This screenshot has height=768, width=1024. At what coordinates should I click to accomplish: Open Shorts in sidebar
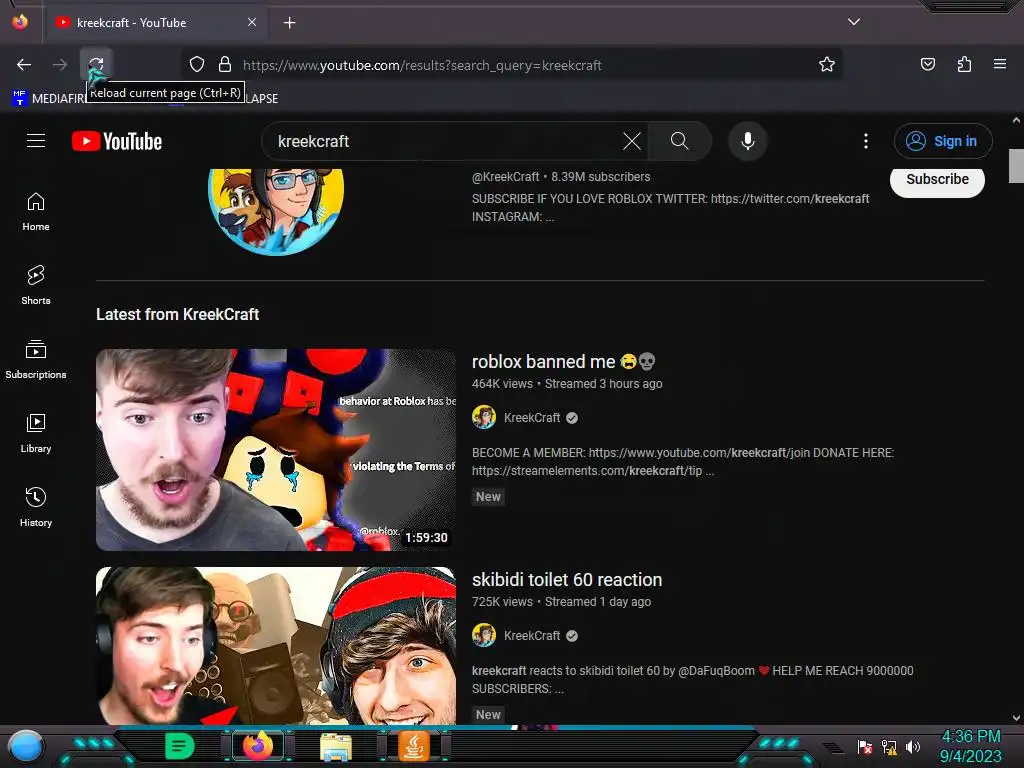pos(36,285)
